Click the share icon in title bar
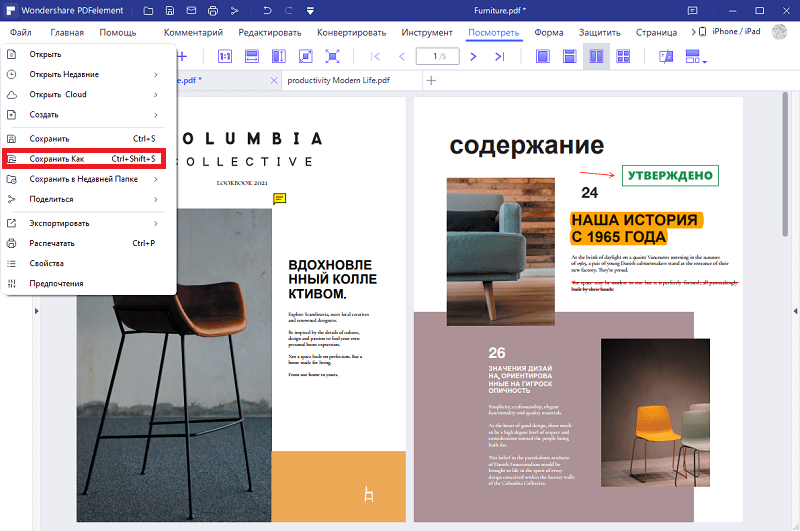This screenshot has height=531, width=800. [x=234, y=10]
